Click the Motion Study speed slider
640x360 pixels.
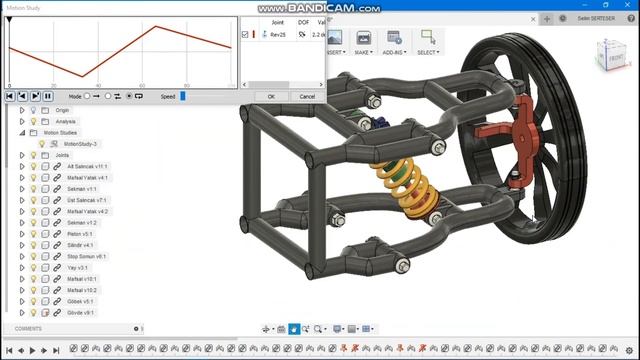[183, 96]
